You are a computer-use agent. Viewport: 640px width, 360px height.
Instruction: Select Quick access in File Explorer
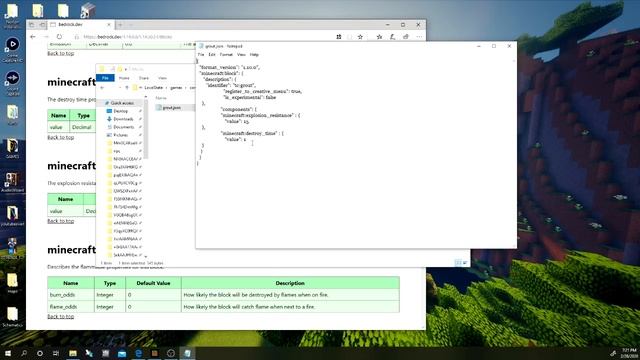[122, 103]
